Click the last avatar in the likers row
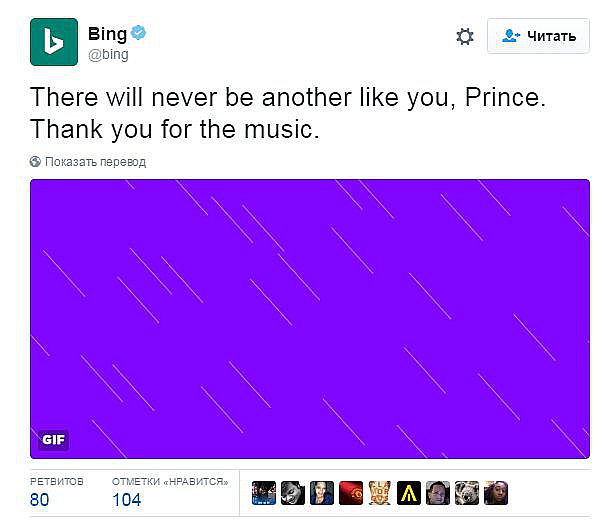This screenshot has width=609, height=520. tap(496, 492)
